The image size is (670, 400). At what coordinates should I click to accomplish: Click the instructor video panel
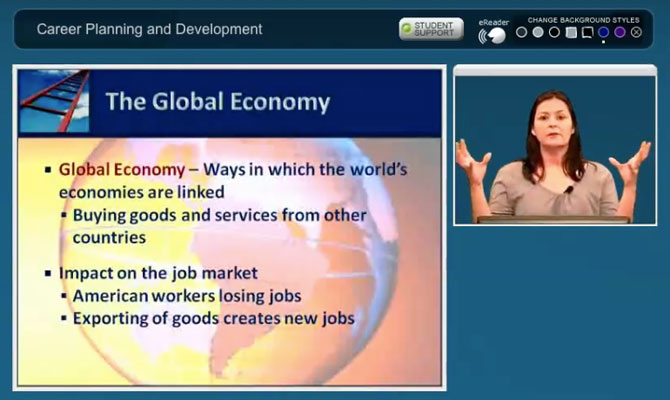pos(555,150)
